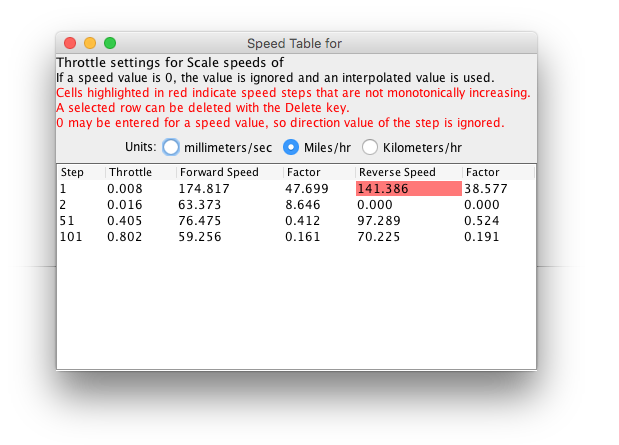Select forward speed cell 59.256

pyautogui.click(x=230, y=237)
